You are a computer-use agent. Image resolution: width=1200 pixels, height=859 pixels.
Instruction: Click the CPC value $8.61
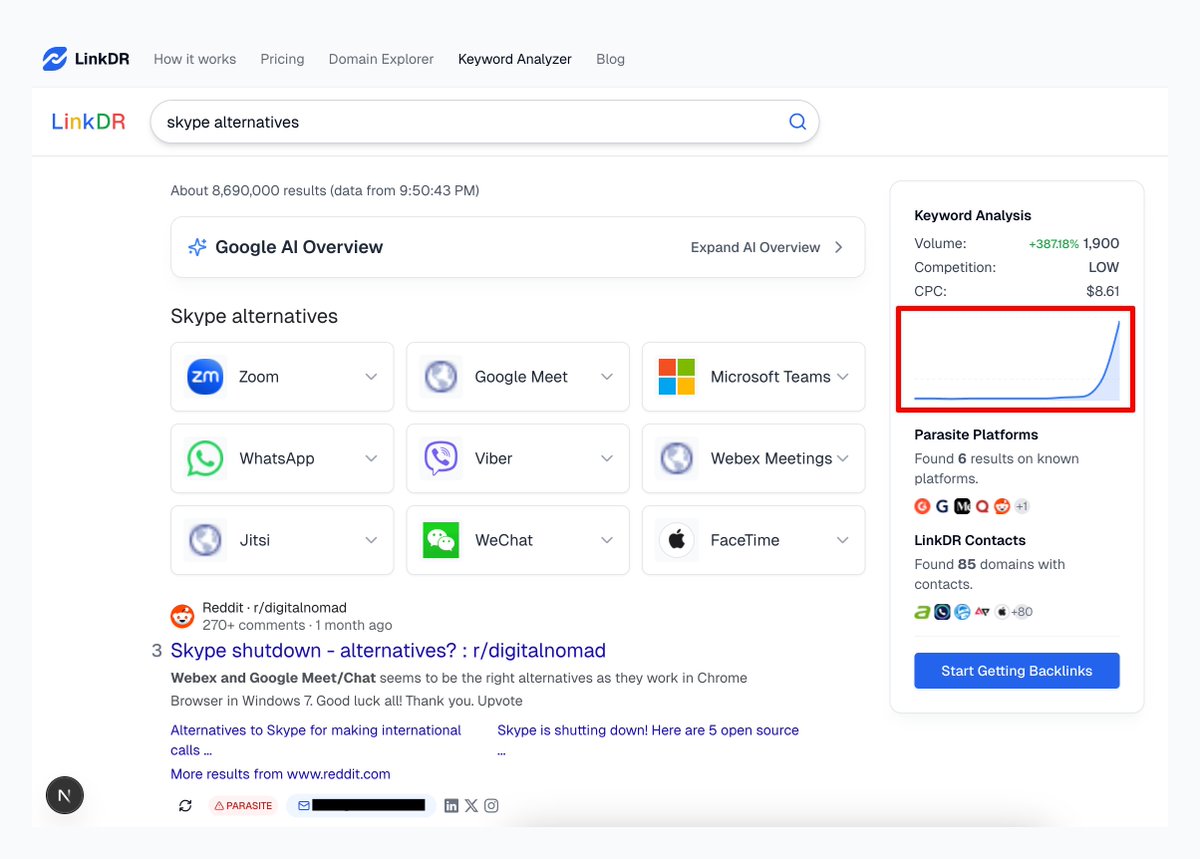coord(1103,291)
